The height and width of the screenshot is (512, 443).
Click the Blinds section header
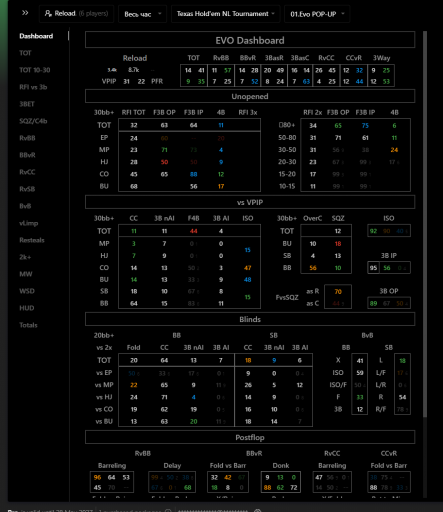click(250, 319)
